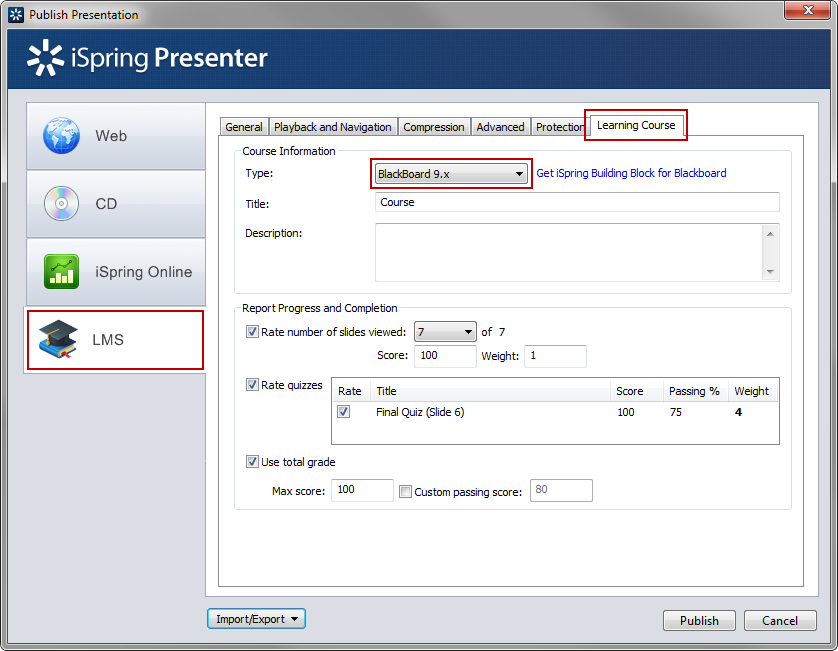Image resolution: width=838 pixels, height=651 pixels.
Task: Click the quiz table Title column header
Action: pos(491,391)
